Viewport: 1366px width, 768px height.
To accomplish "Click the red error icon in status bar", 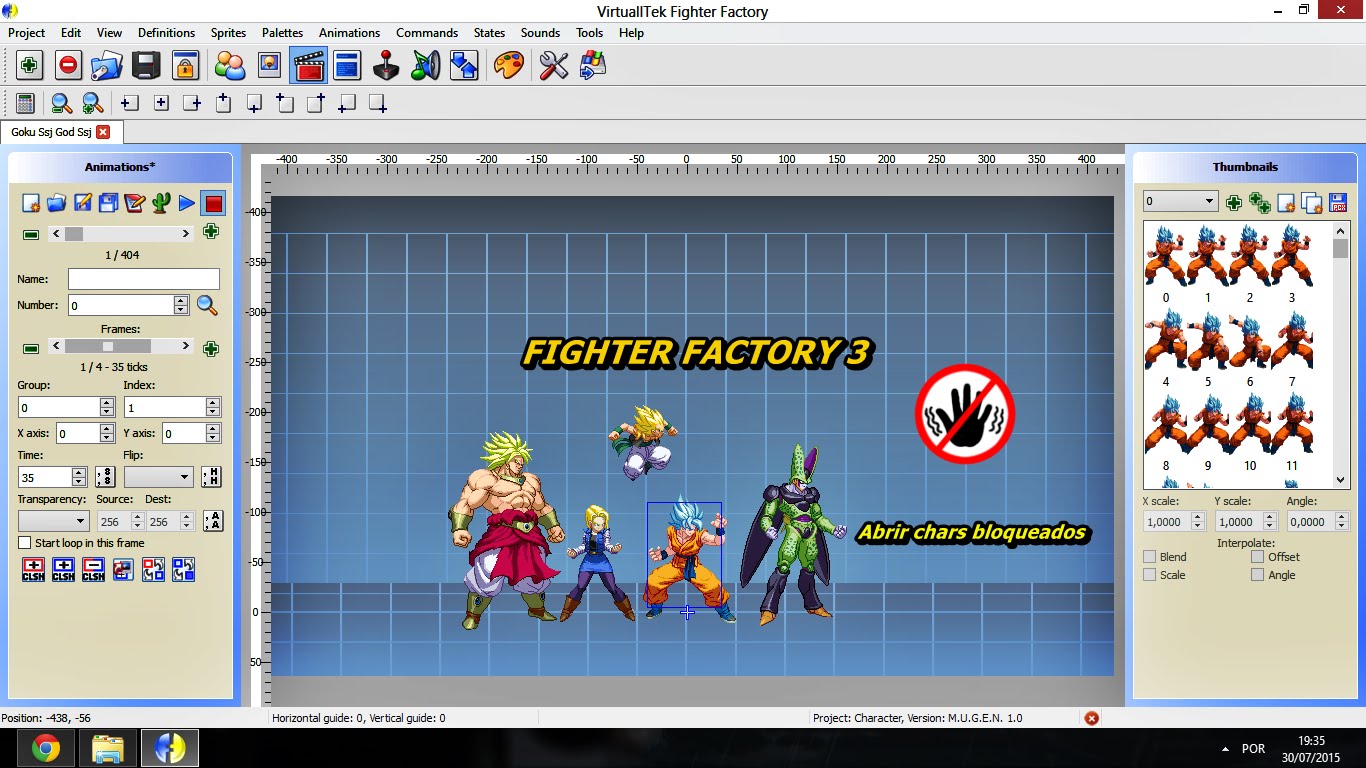I will pos(1092,718).
